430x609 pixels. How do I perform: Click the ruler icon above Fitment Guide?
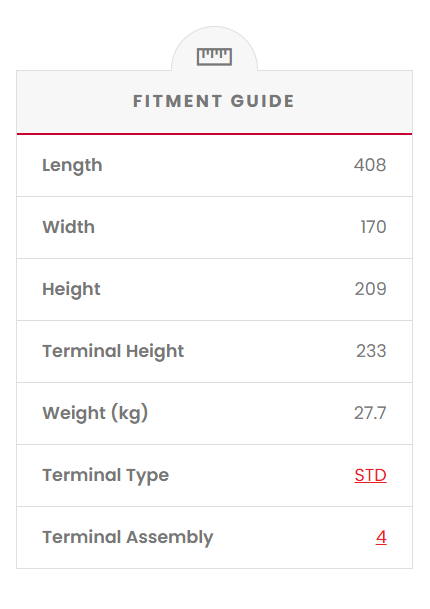point(214,57)
